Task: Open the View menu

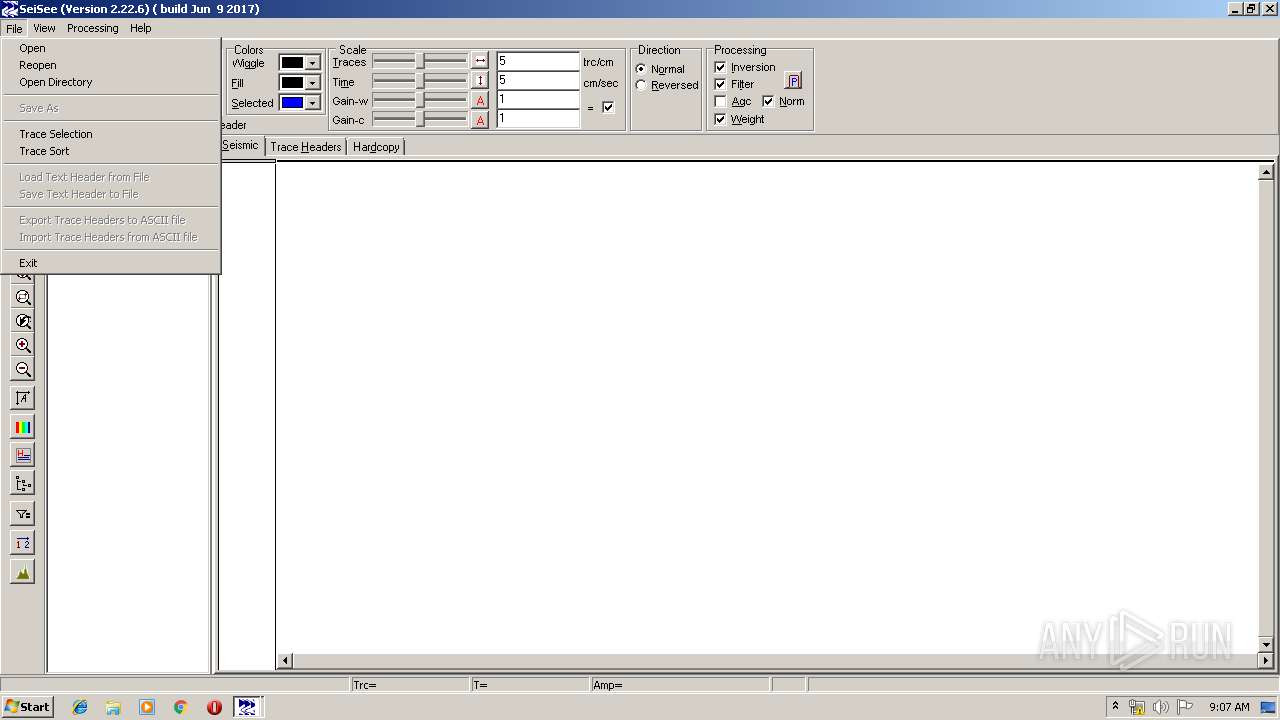Action: (44, 28)
